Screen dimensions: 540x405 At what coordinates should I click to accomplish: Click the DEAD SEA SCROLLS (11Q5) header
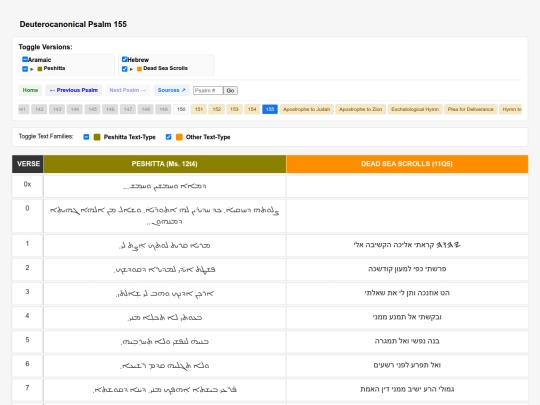407,164
